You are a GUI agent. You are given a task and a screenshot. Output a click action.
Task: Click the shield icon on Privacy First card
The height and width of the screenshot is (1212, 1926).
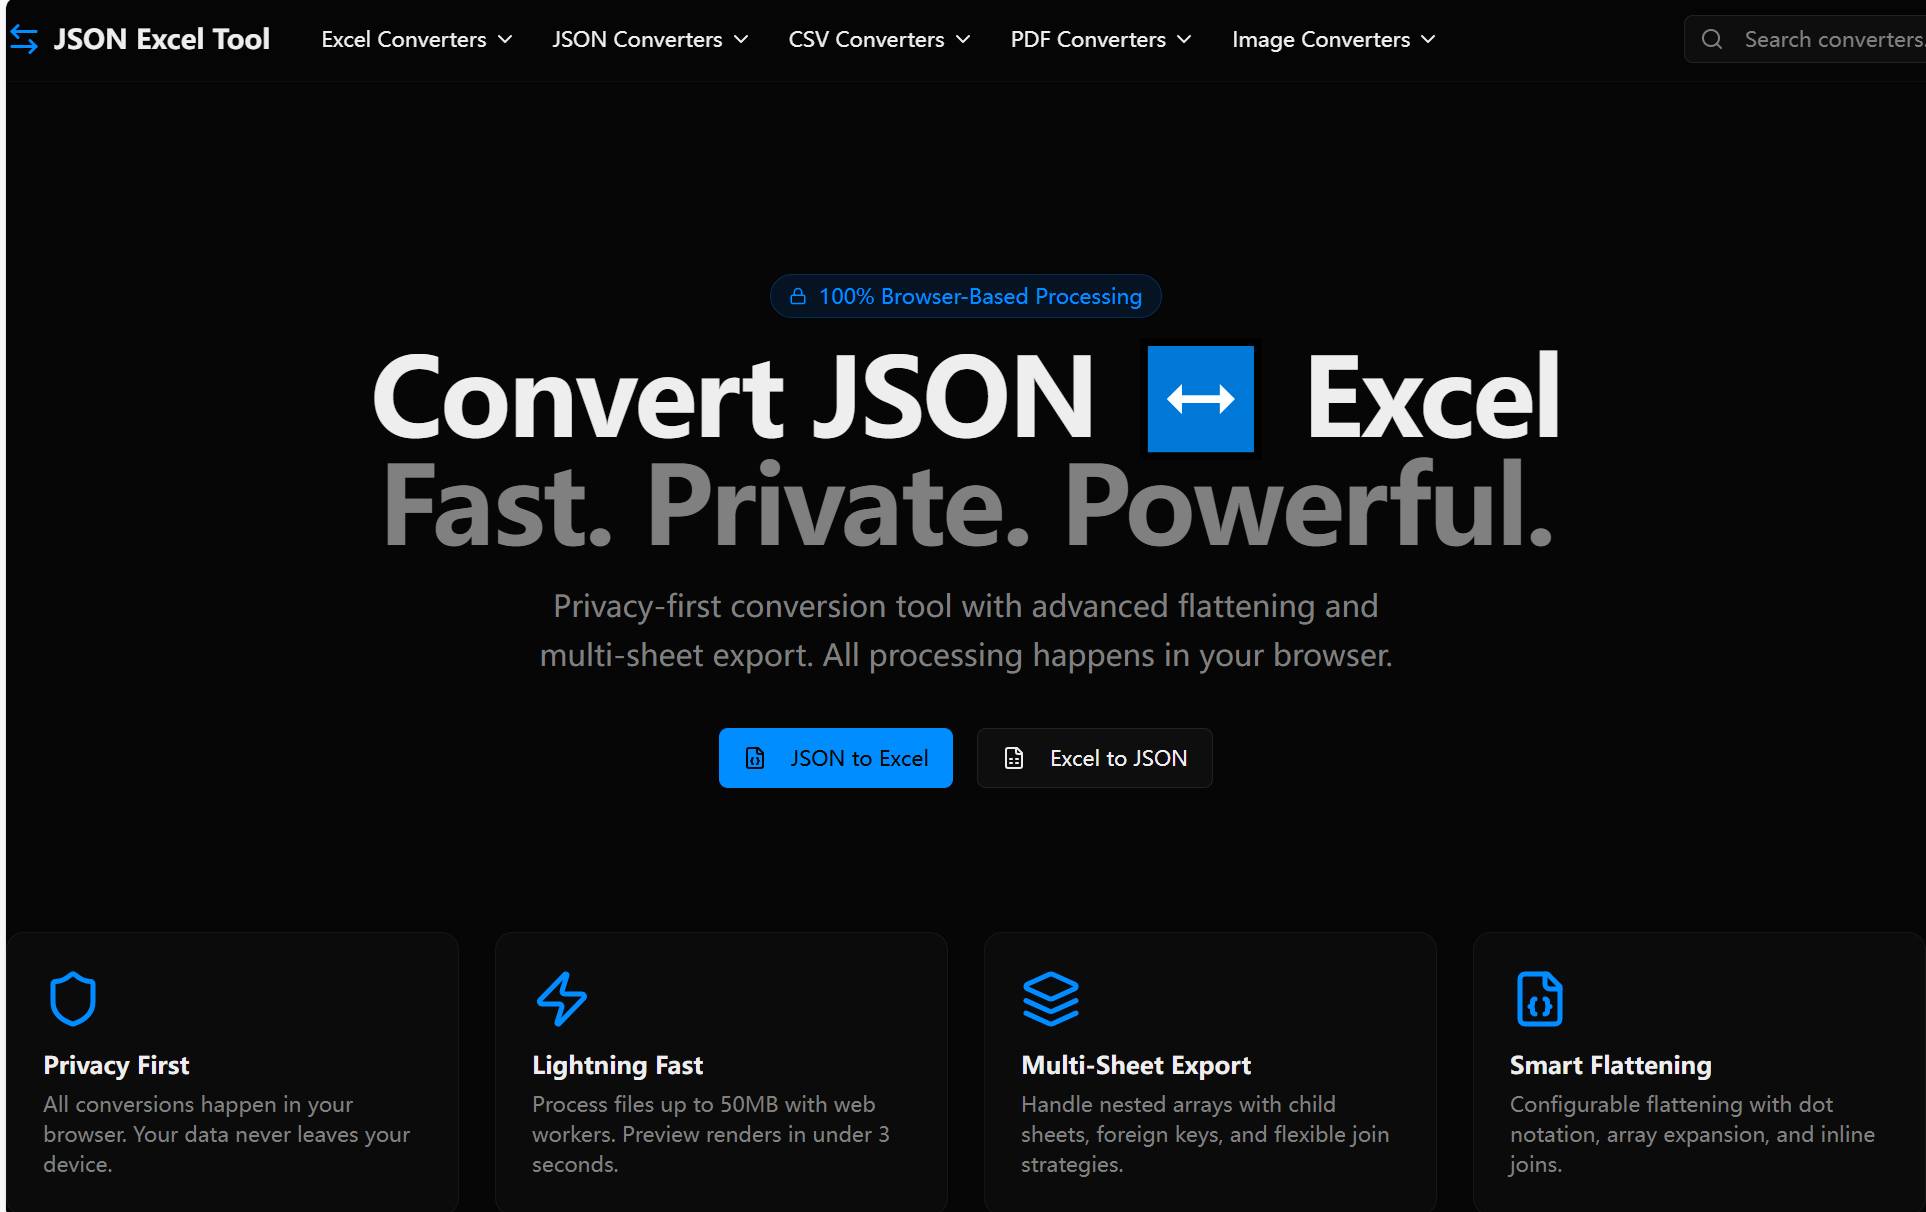click(x=72, y=998)
